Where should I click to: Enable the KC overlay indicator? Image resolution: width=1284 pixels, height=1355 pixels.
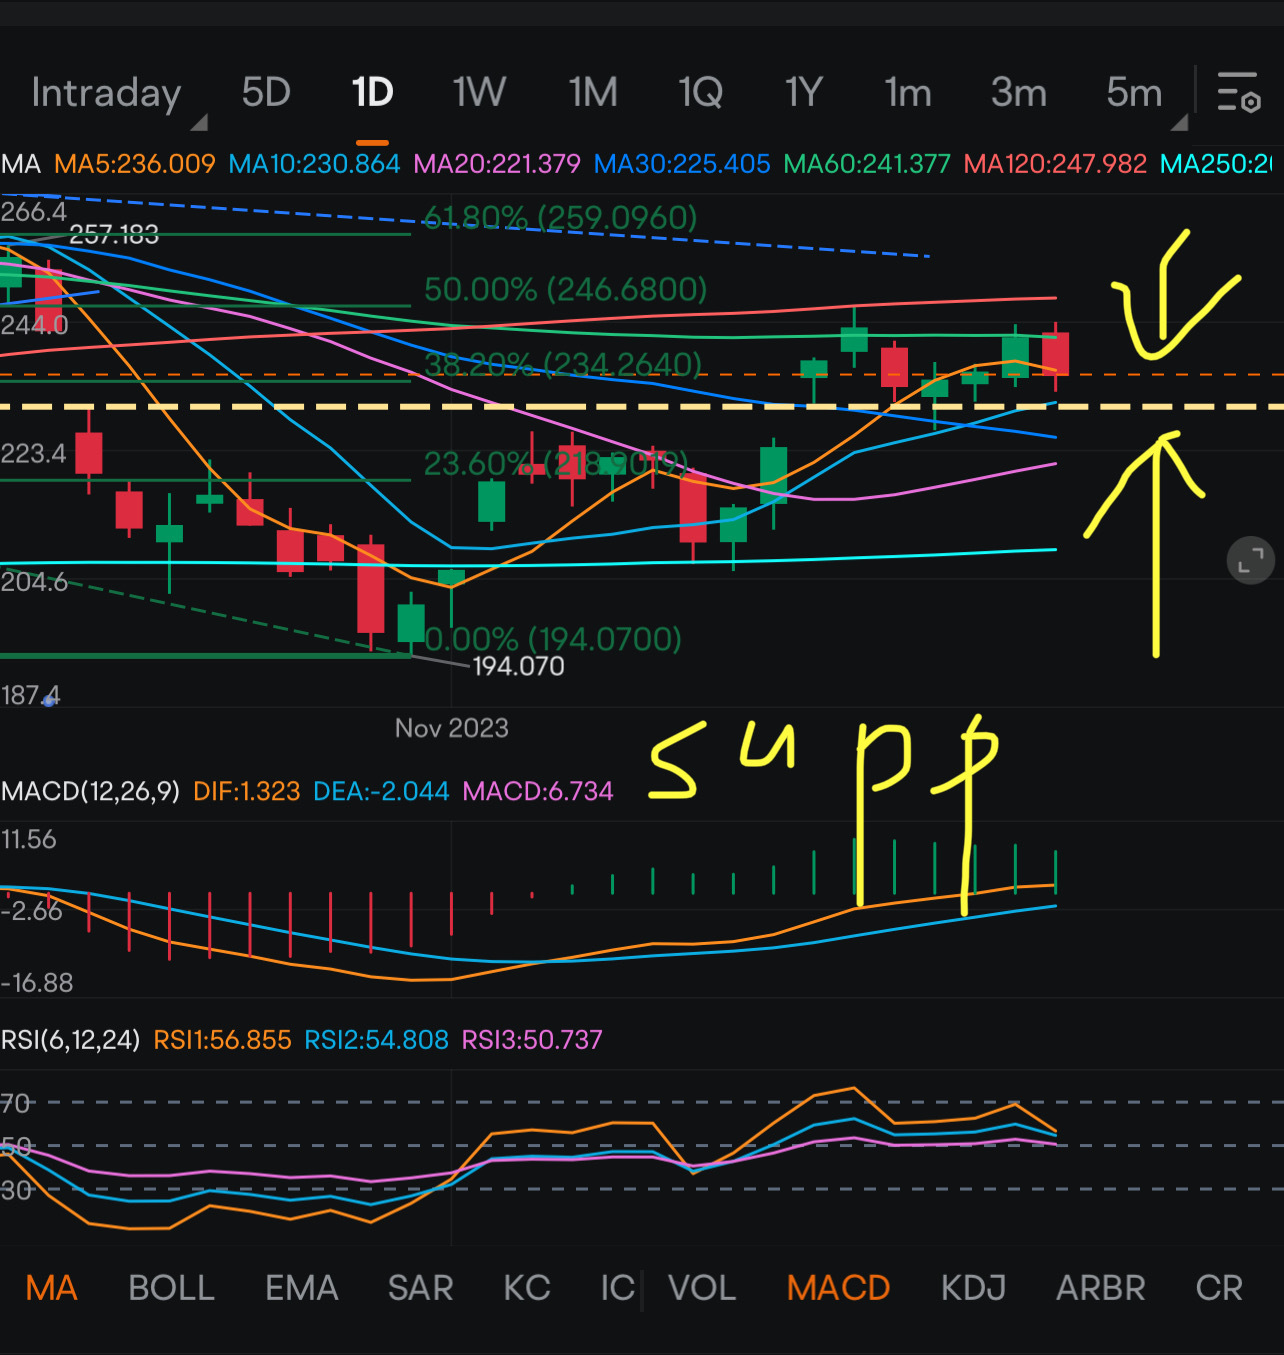[527, 1288]
